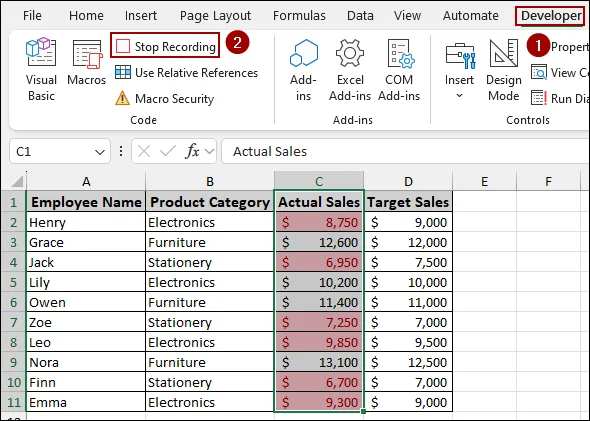Expand the fx dropdown arrow
Screen dimensions: 590x421
pyautogui.click(x=209, y=152)
